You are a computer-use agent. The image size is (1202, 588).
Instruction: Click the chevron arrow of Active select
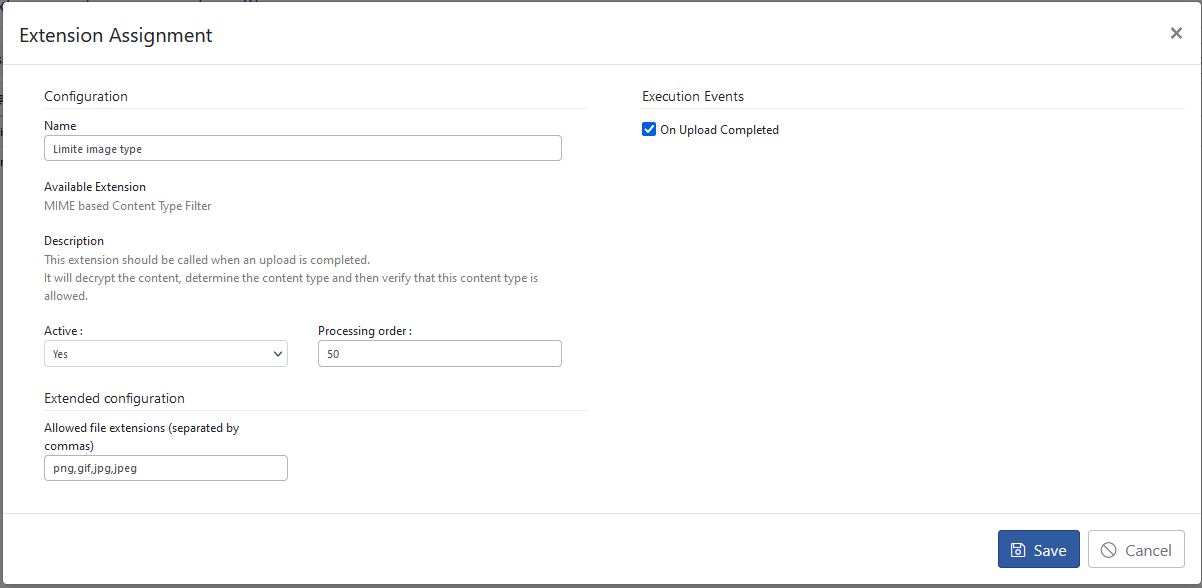(277, 354)
